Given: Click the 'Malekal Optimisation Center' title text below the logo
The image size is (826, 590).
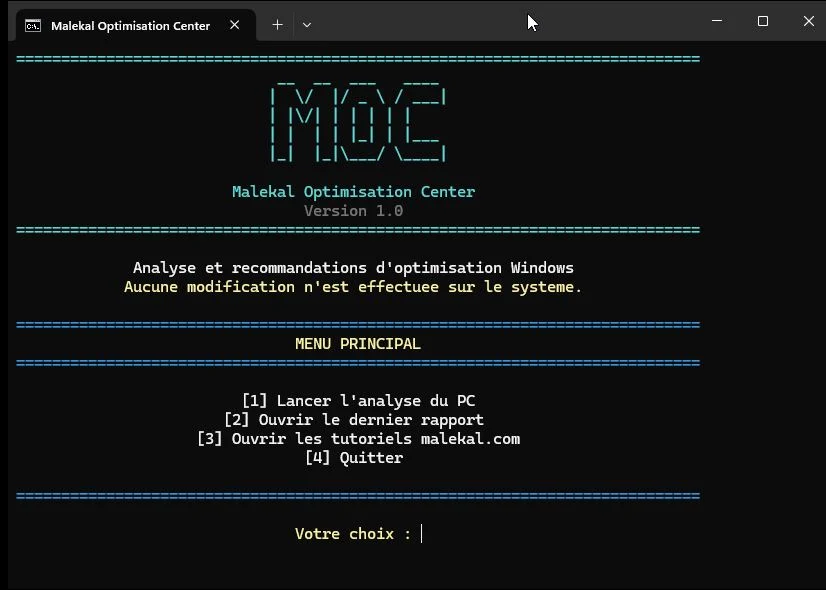Looking at the screenshot, I should click(x=353, y=192).
